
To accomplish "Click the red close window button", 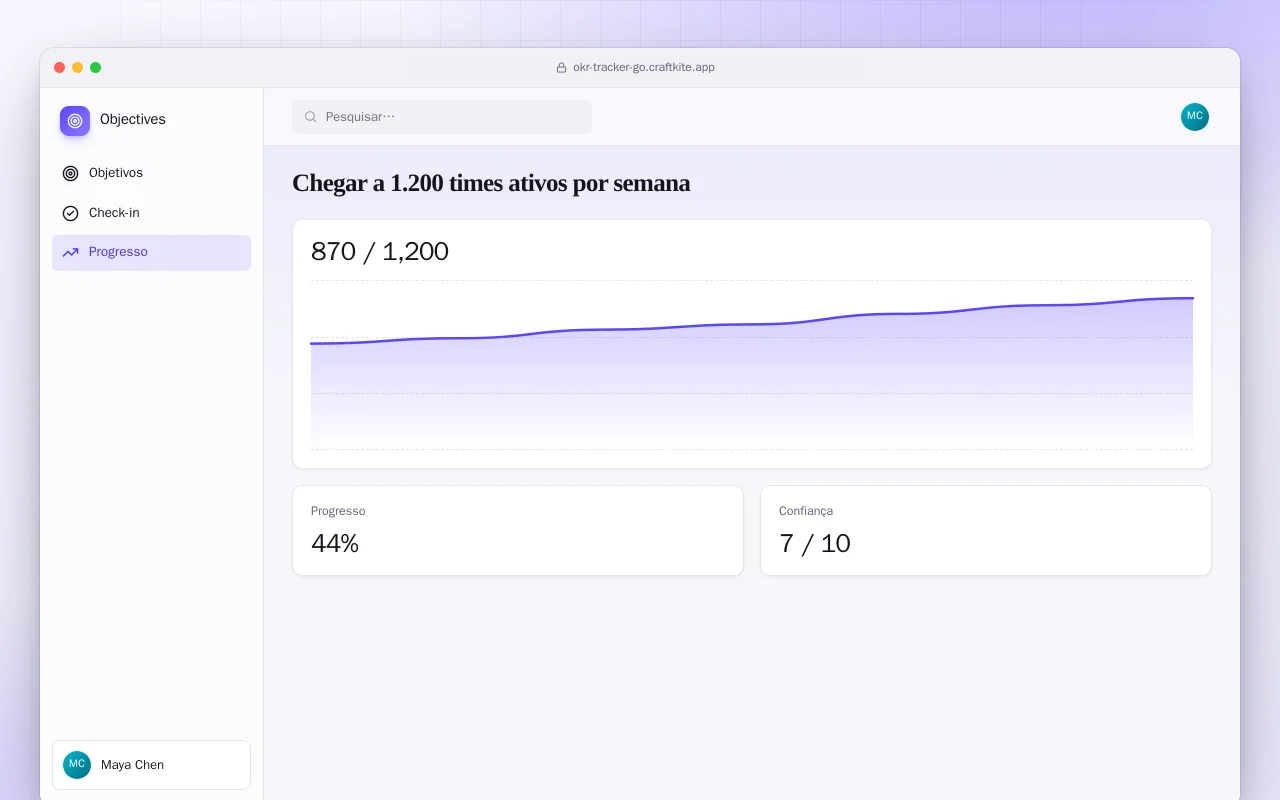I will point(60,68).
